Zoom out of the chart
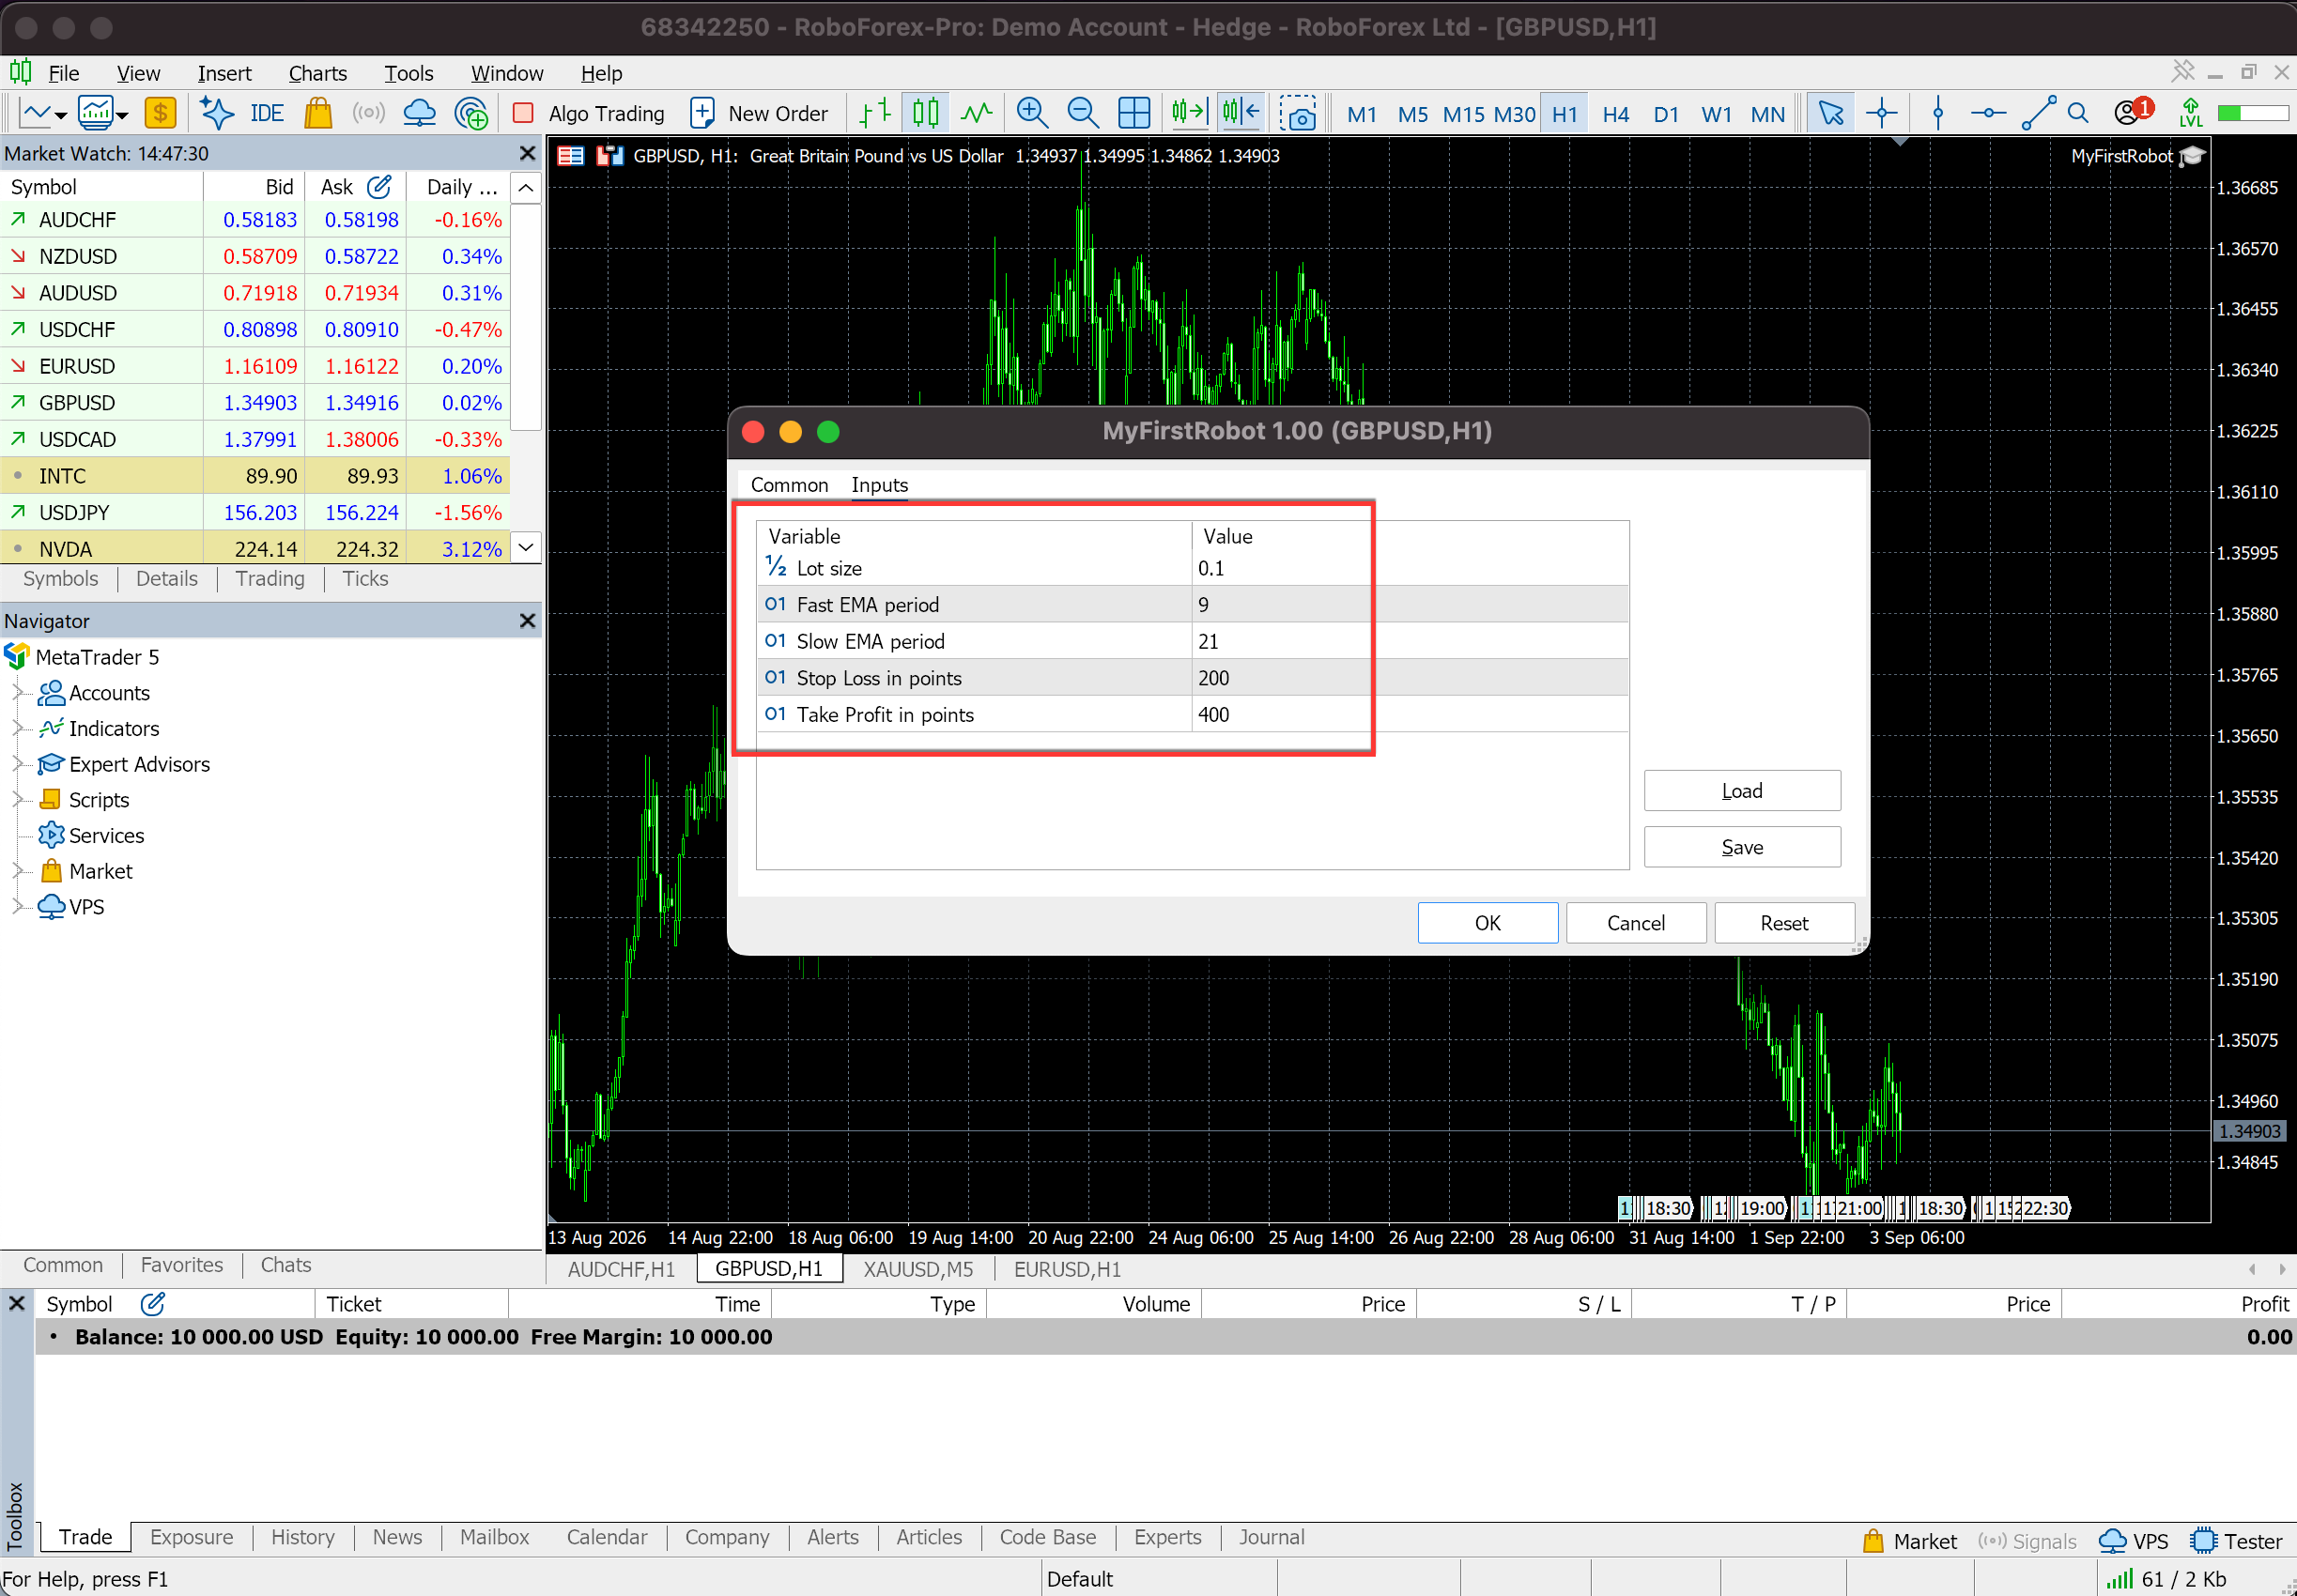The image size is (2297, 1596). click(1083, 113)
